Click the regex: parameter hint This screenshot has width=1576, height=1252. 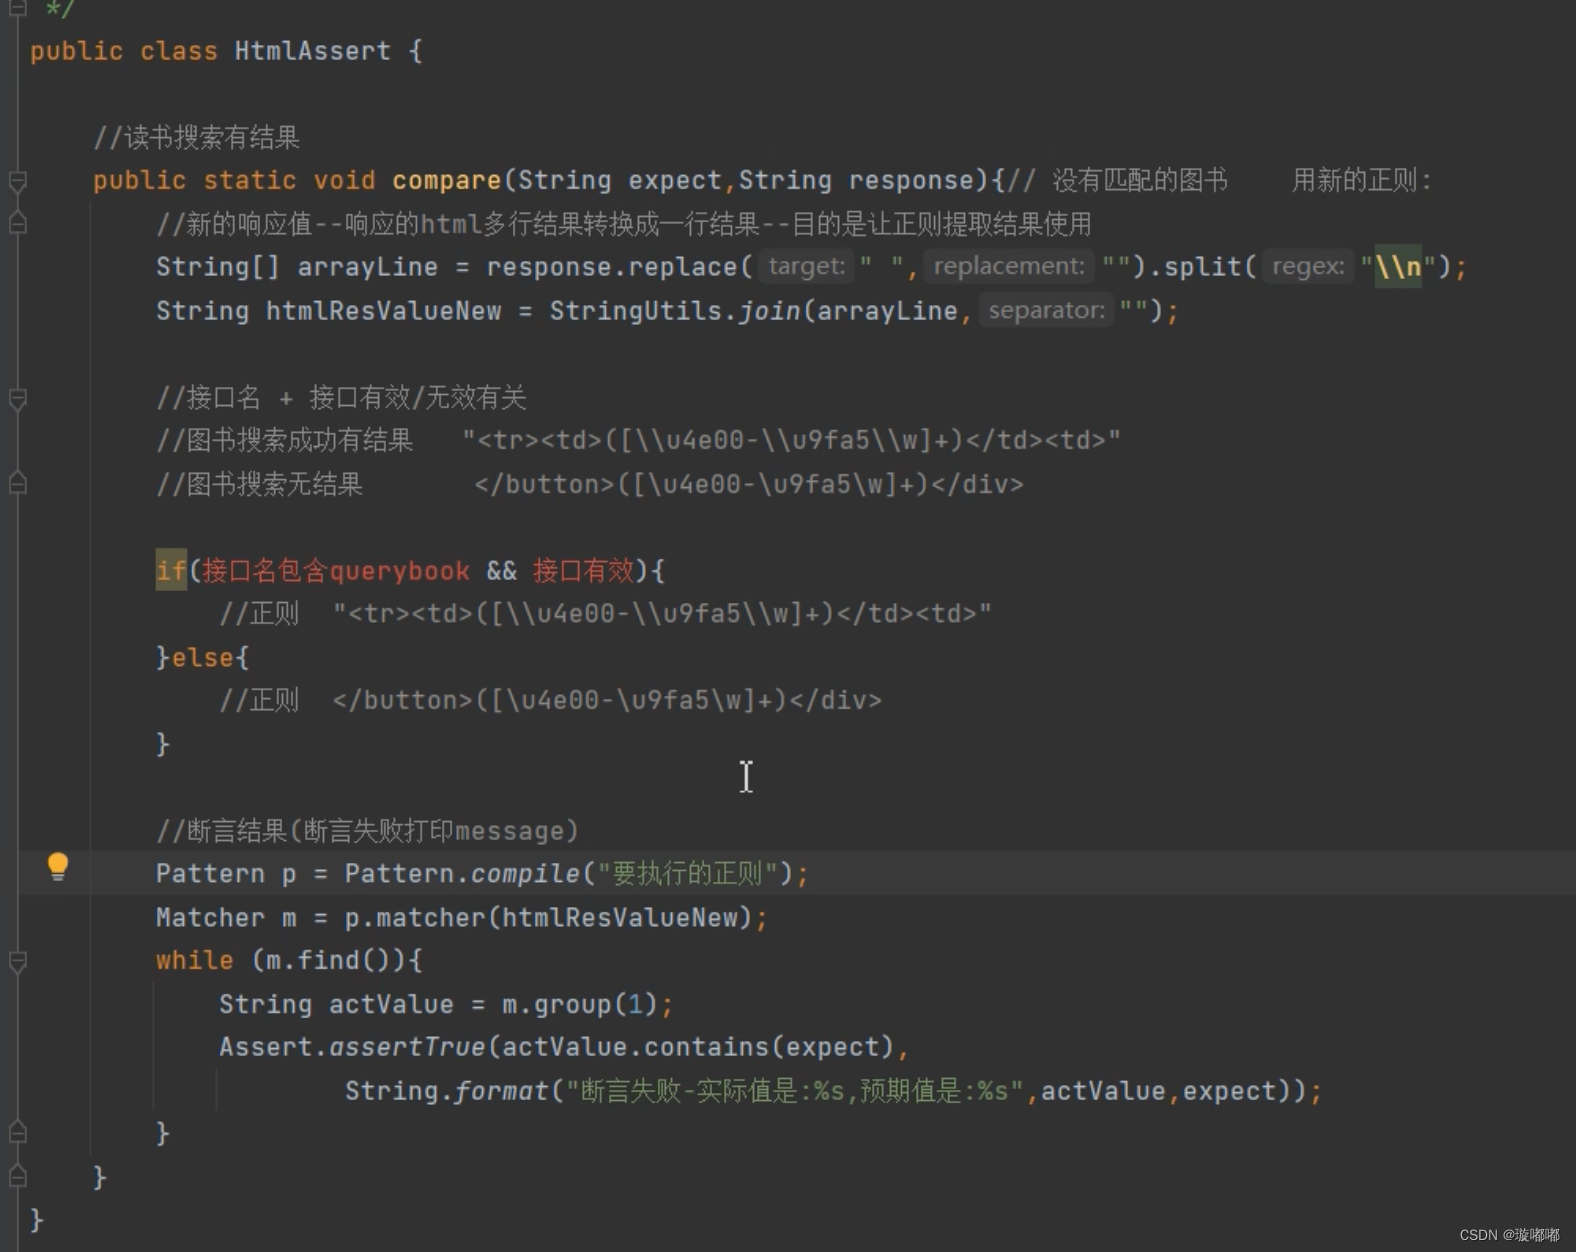tap(1308, 266)
